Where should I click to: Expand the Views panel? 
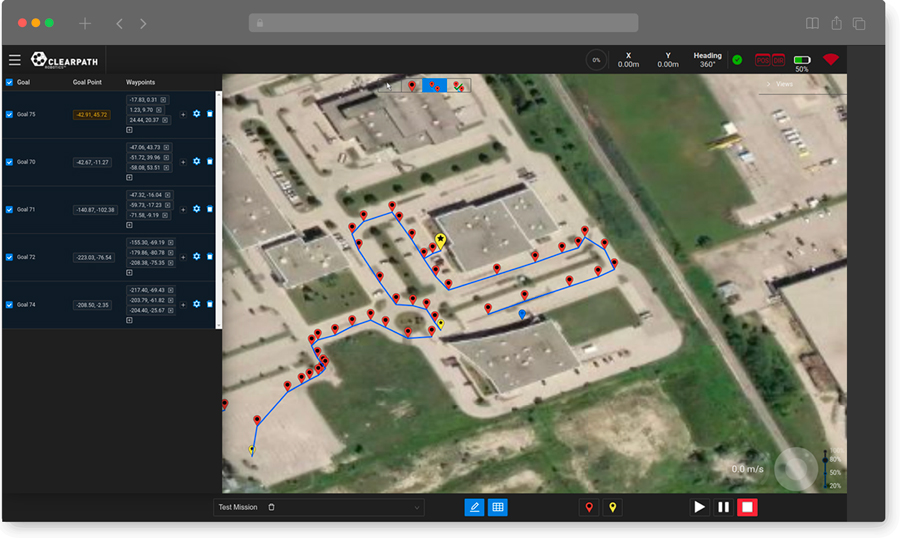tap(780, 84)
